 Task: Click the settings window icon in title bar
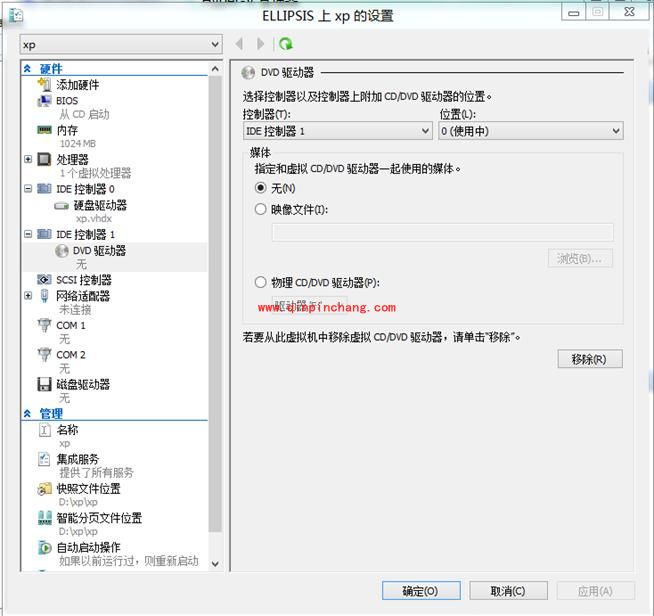(16, 16)
